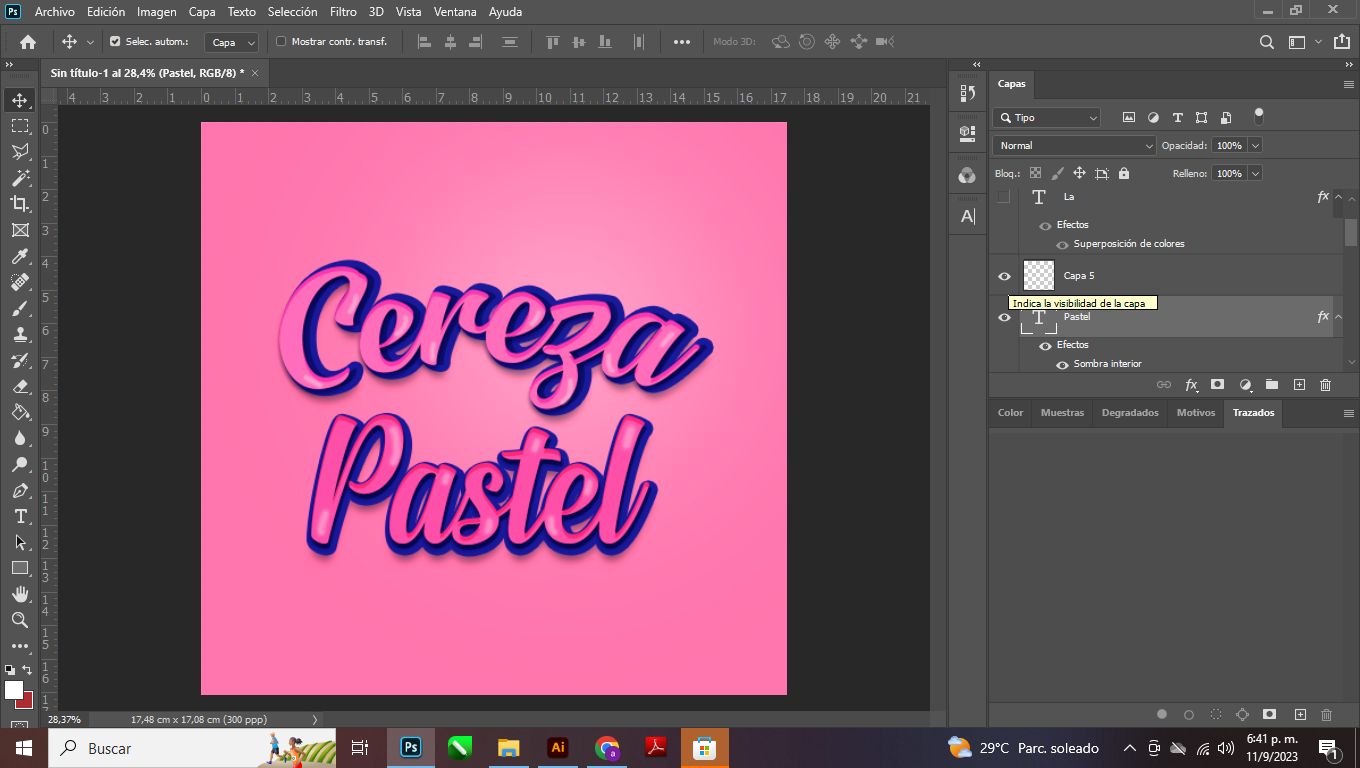Open the Tipo layer filter dropdown
This screenshot has height=768, width=1360.
(1047, 117)
